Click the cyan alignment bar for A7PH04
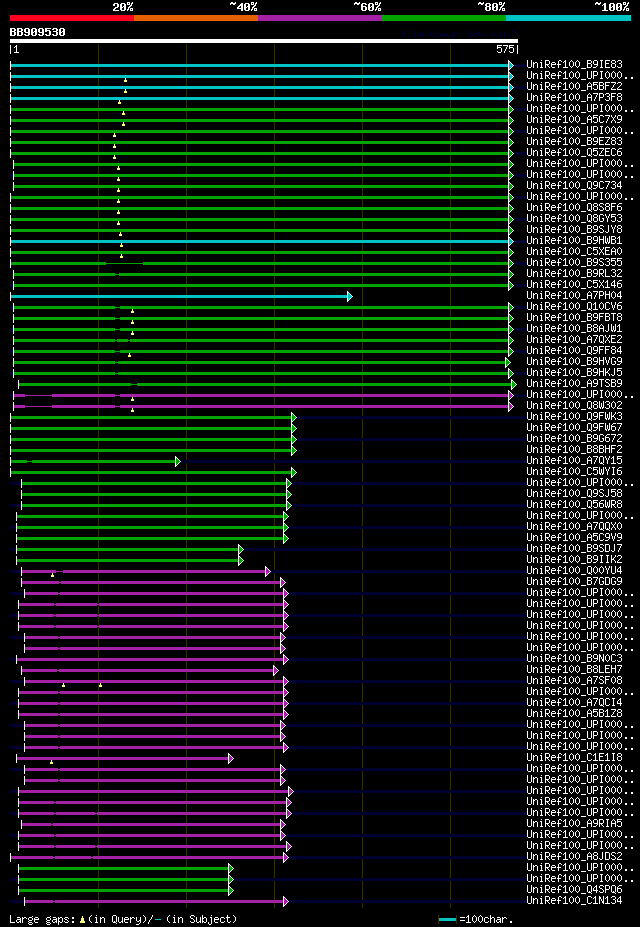 tap(181, 296)
